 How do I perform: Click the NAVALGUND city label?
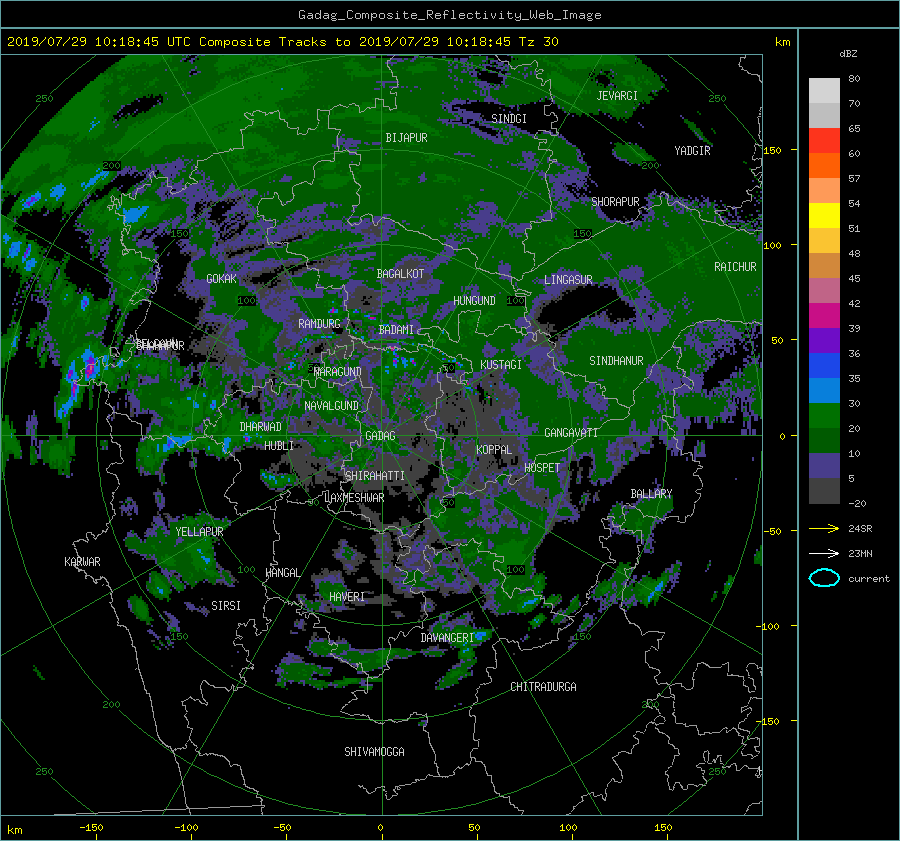point(331,405)
